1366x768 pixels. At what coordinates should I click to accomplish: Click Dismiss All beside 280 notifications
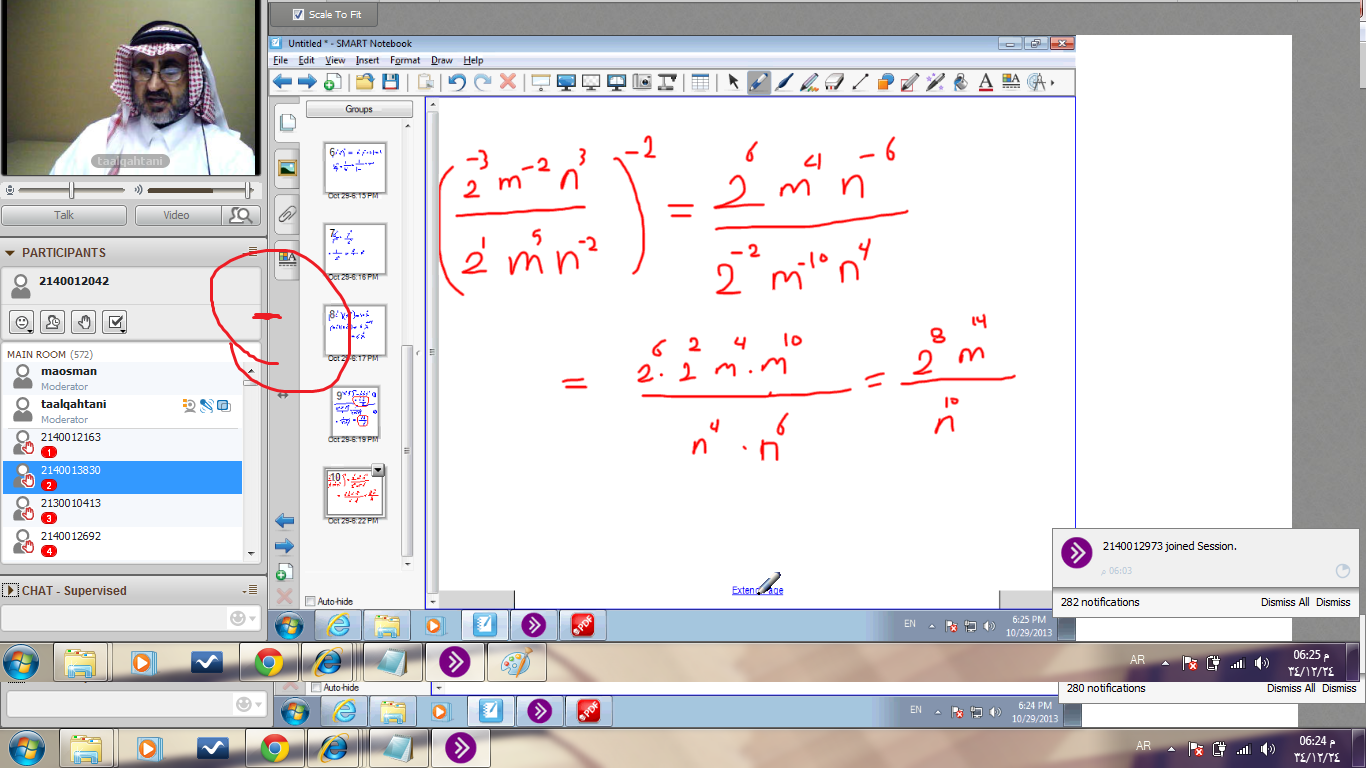click(1291, 688)
